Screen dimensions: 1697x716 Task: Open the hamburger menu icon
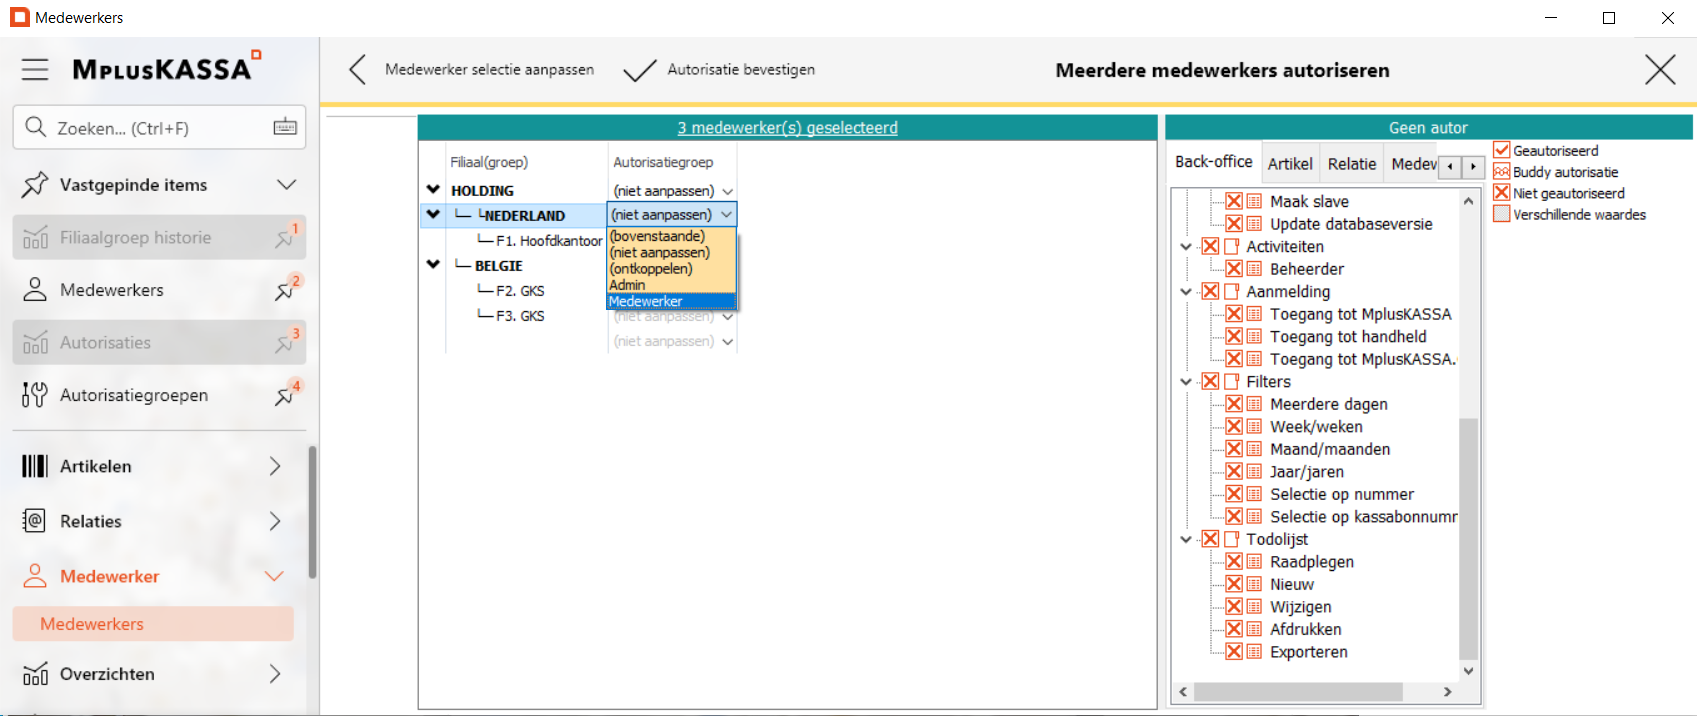click(x=35, y=69)
